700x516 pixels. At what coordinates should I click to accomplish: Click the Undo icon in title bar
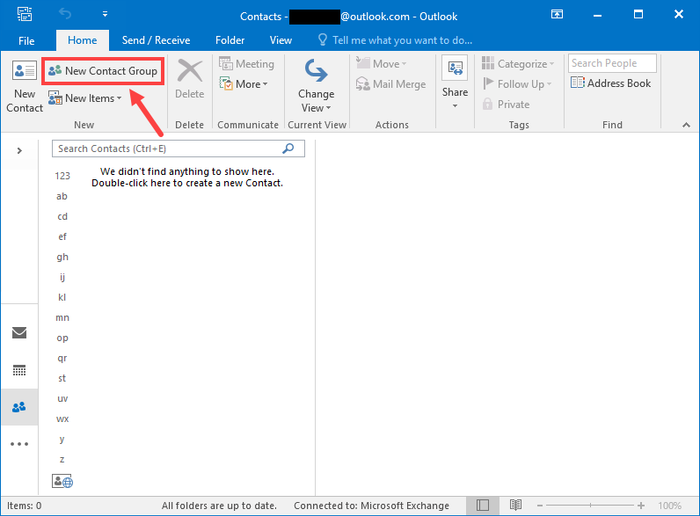point(66,16)
